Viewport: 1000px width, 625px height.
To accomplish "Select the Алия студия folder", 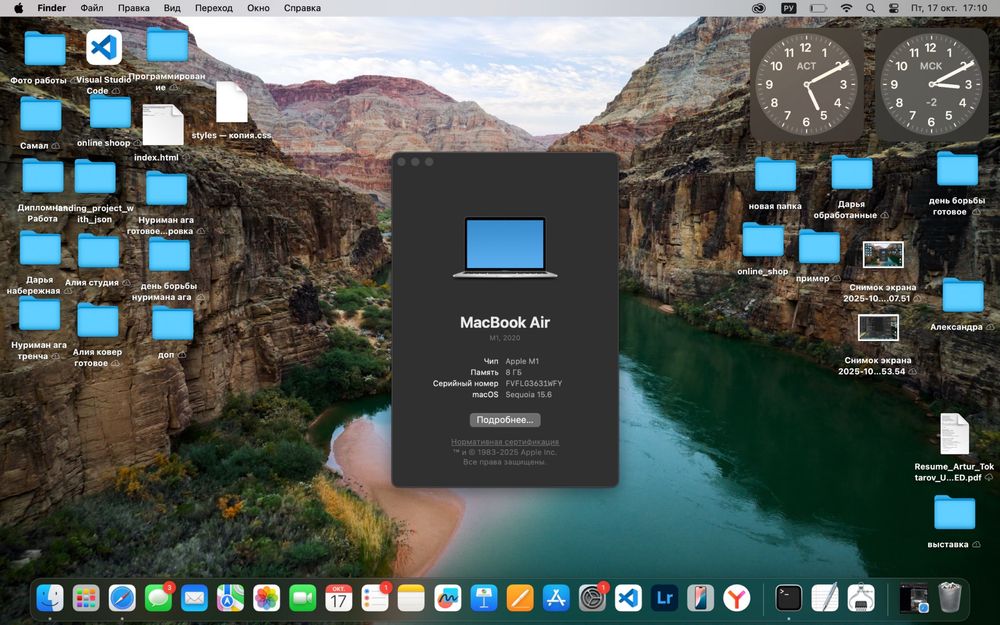I will (x=98, y=251).
